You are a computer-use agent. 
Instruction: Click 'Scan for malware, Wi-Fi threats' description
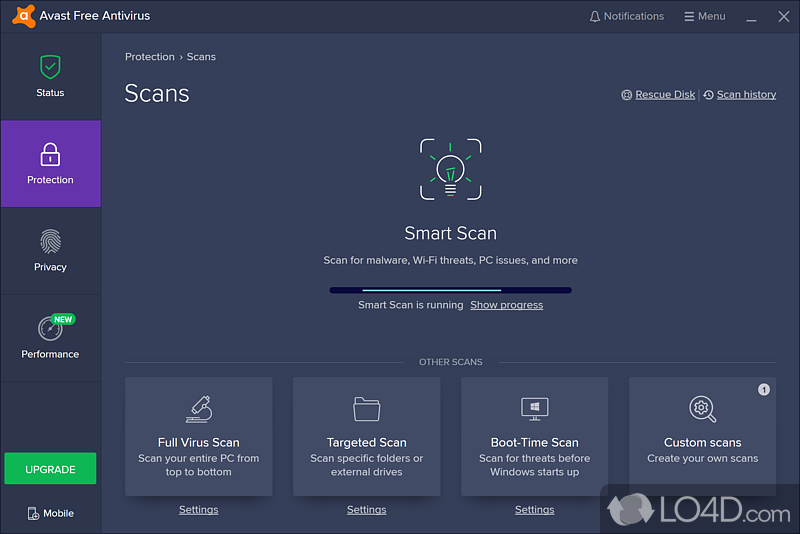pos(451,260)
